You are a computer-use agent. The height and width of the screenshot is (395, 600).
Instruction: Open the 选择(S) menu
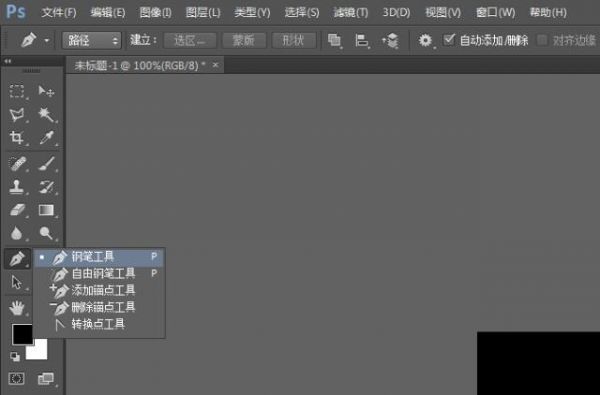tap(302, 13)
